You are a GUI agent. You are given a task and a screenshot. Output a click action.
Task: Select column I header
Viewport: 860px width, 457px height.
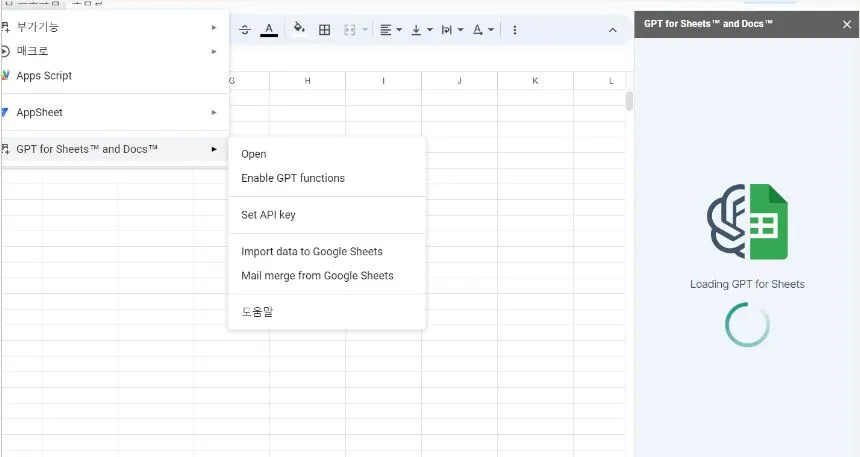click(x=383, y=81)
